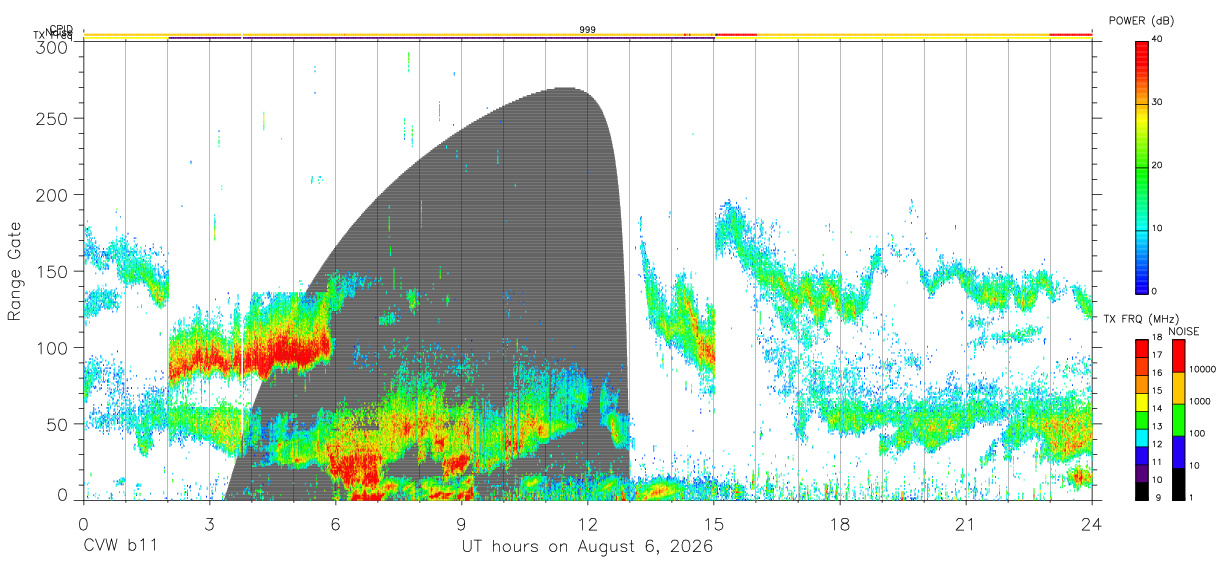Click the "999" CPID value at the top
The height and width of the screenshot is (567, 1228).
pos(588,30)
